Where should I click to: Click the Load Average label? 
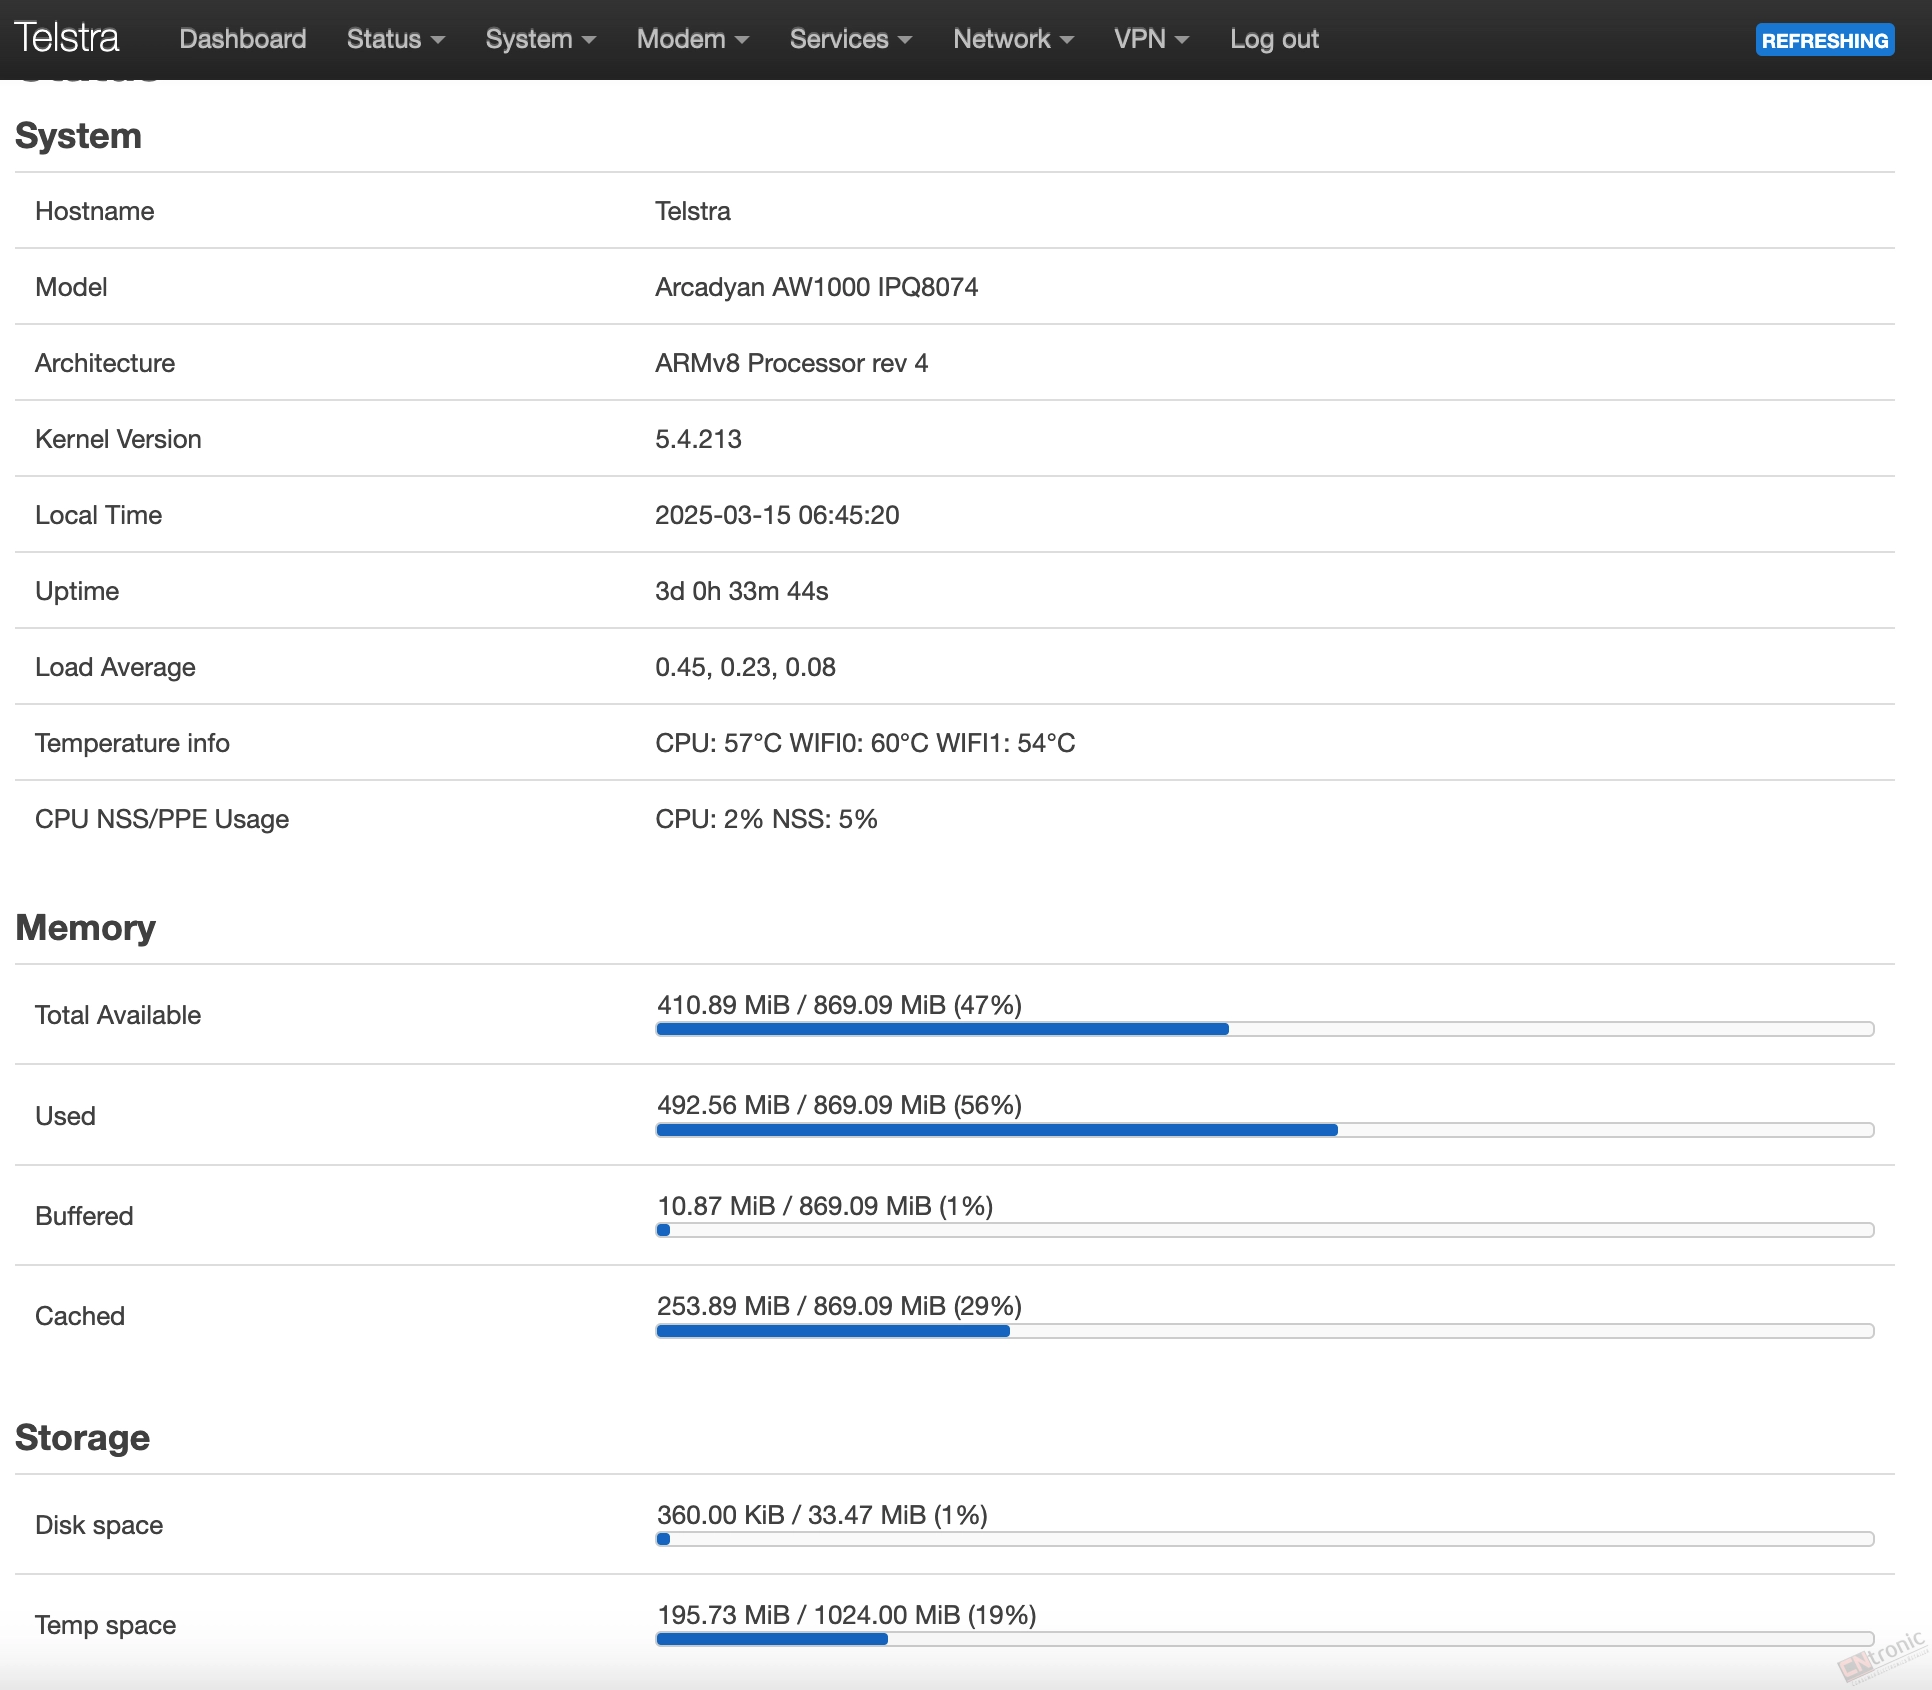tap(115, 667)
